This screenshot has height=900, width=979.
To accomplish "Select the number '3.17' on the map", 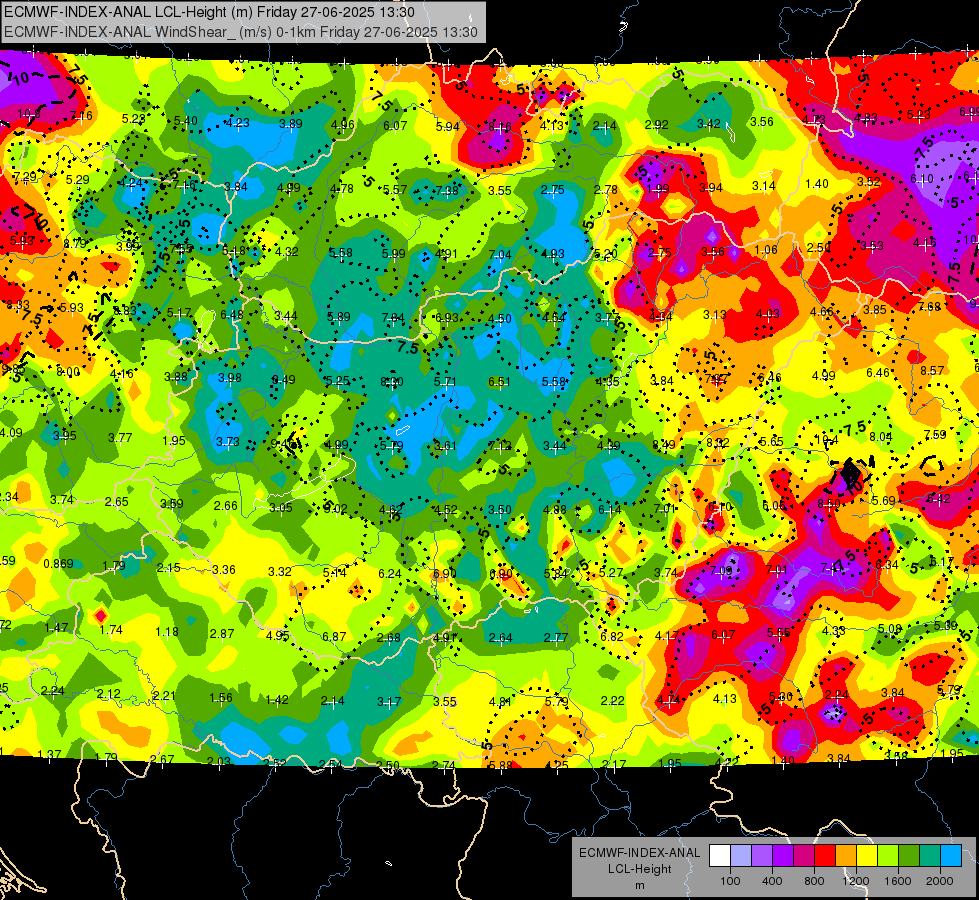I will tap(388, 701).
